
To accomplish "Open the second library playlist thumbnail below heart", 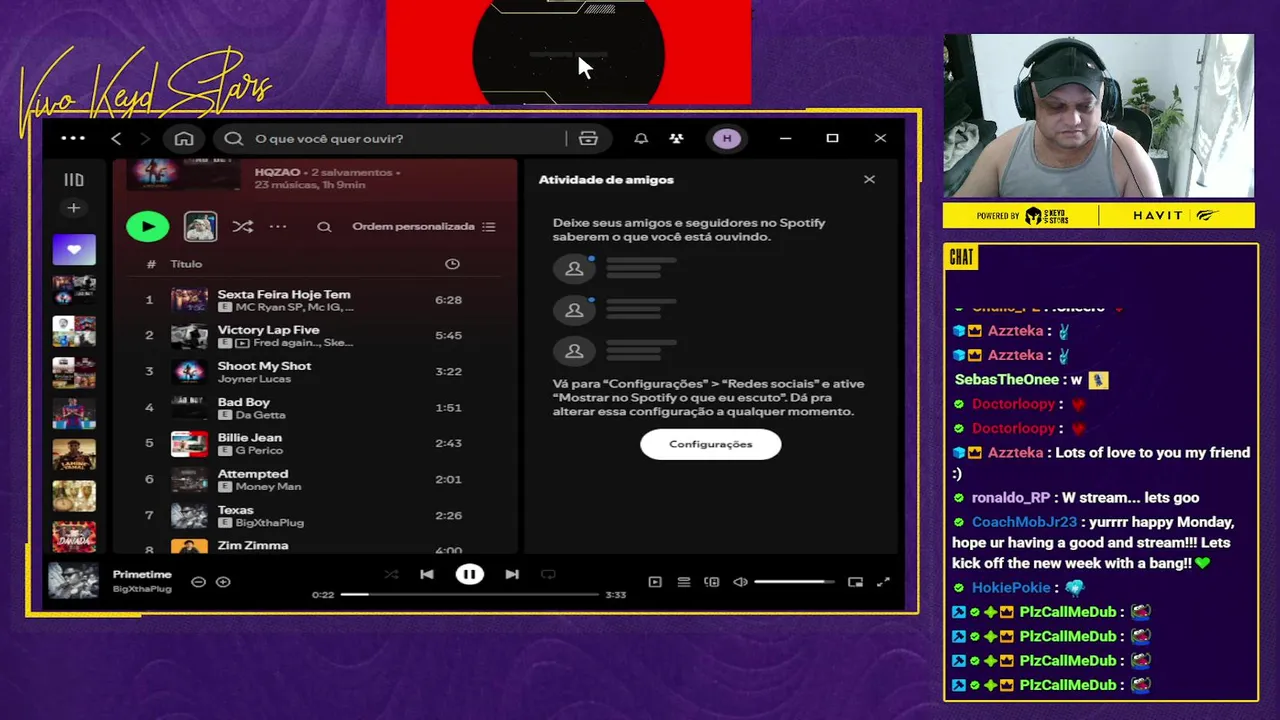I will (74, 331).
